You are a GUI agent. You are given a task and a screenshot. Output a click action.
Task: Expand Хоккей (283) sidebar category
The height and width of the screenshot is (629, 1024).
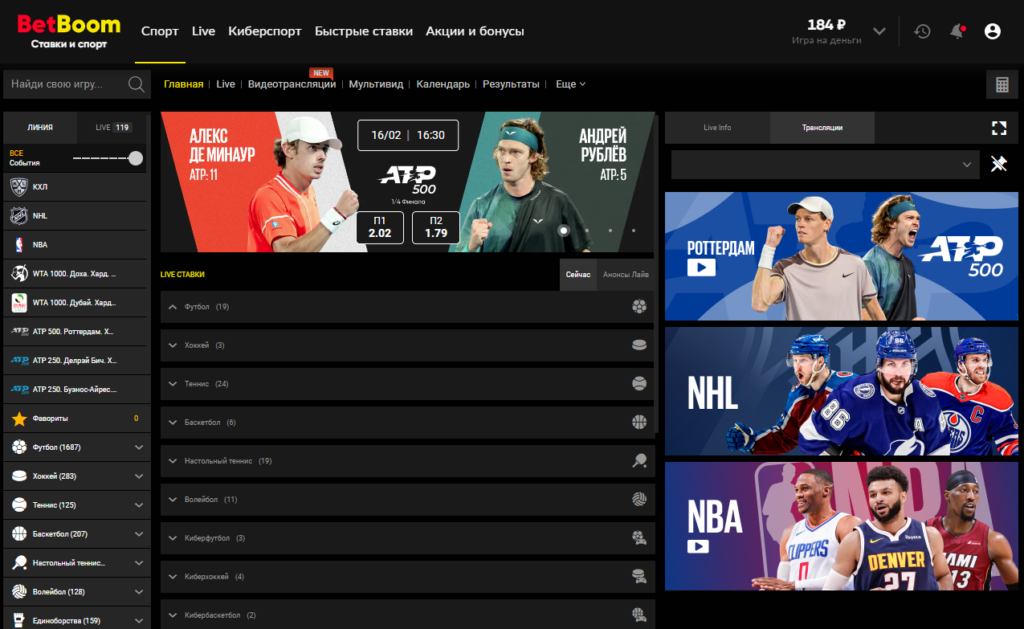tap(138, 476)
